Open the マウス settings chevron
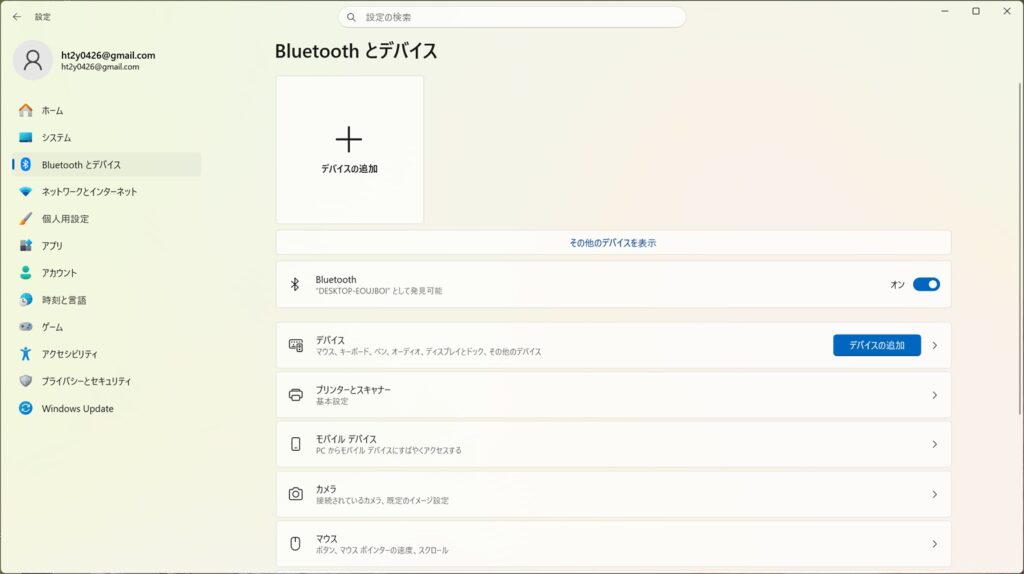Screen dimensions: 1024x574 935,544
